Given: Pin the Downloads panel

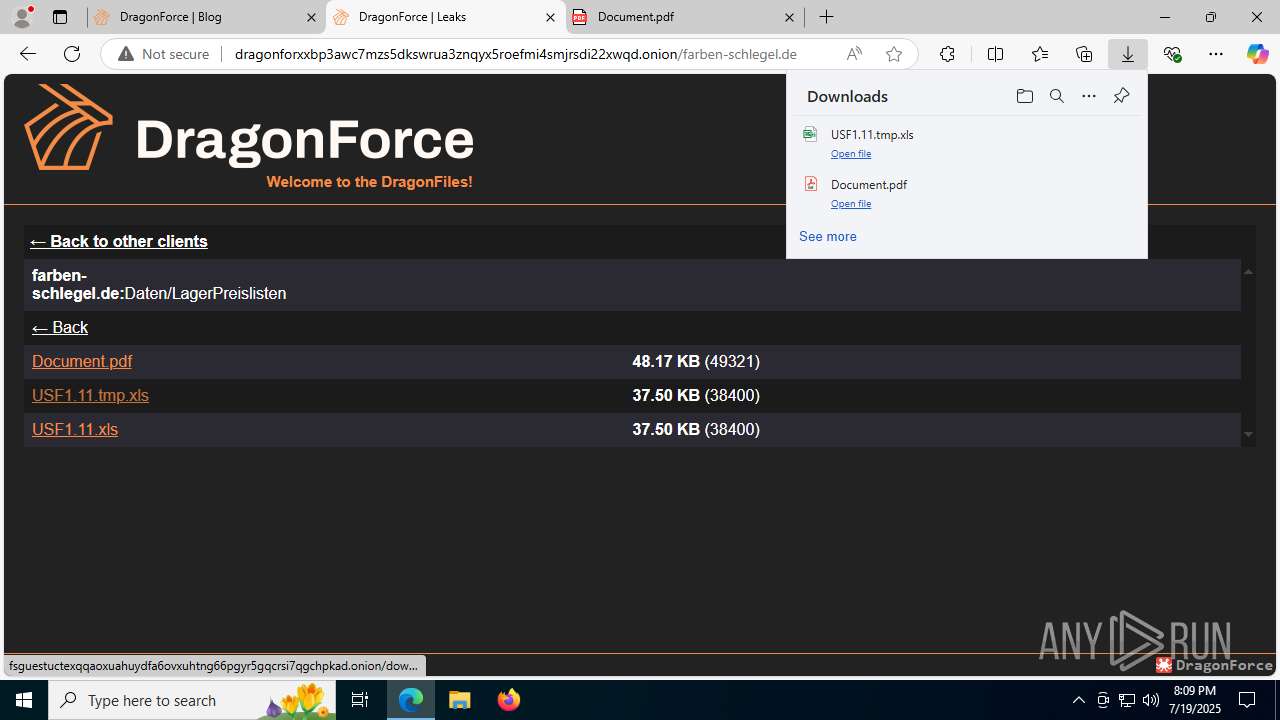Looking at the screenshot, I should [x=1121, y=96].
